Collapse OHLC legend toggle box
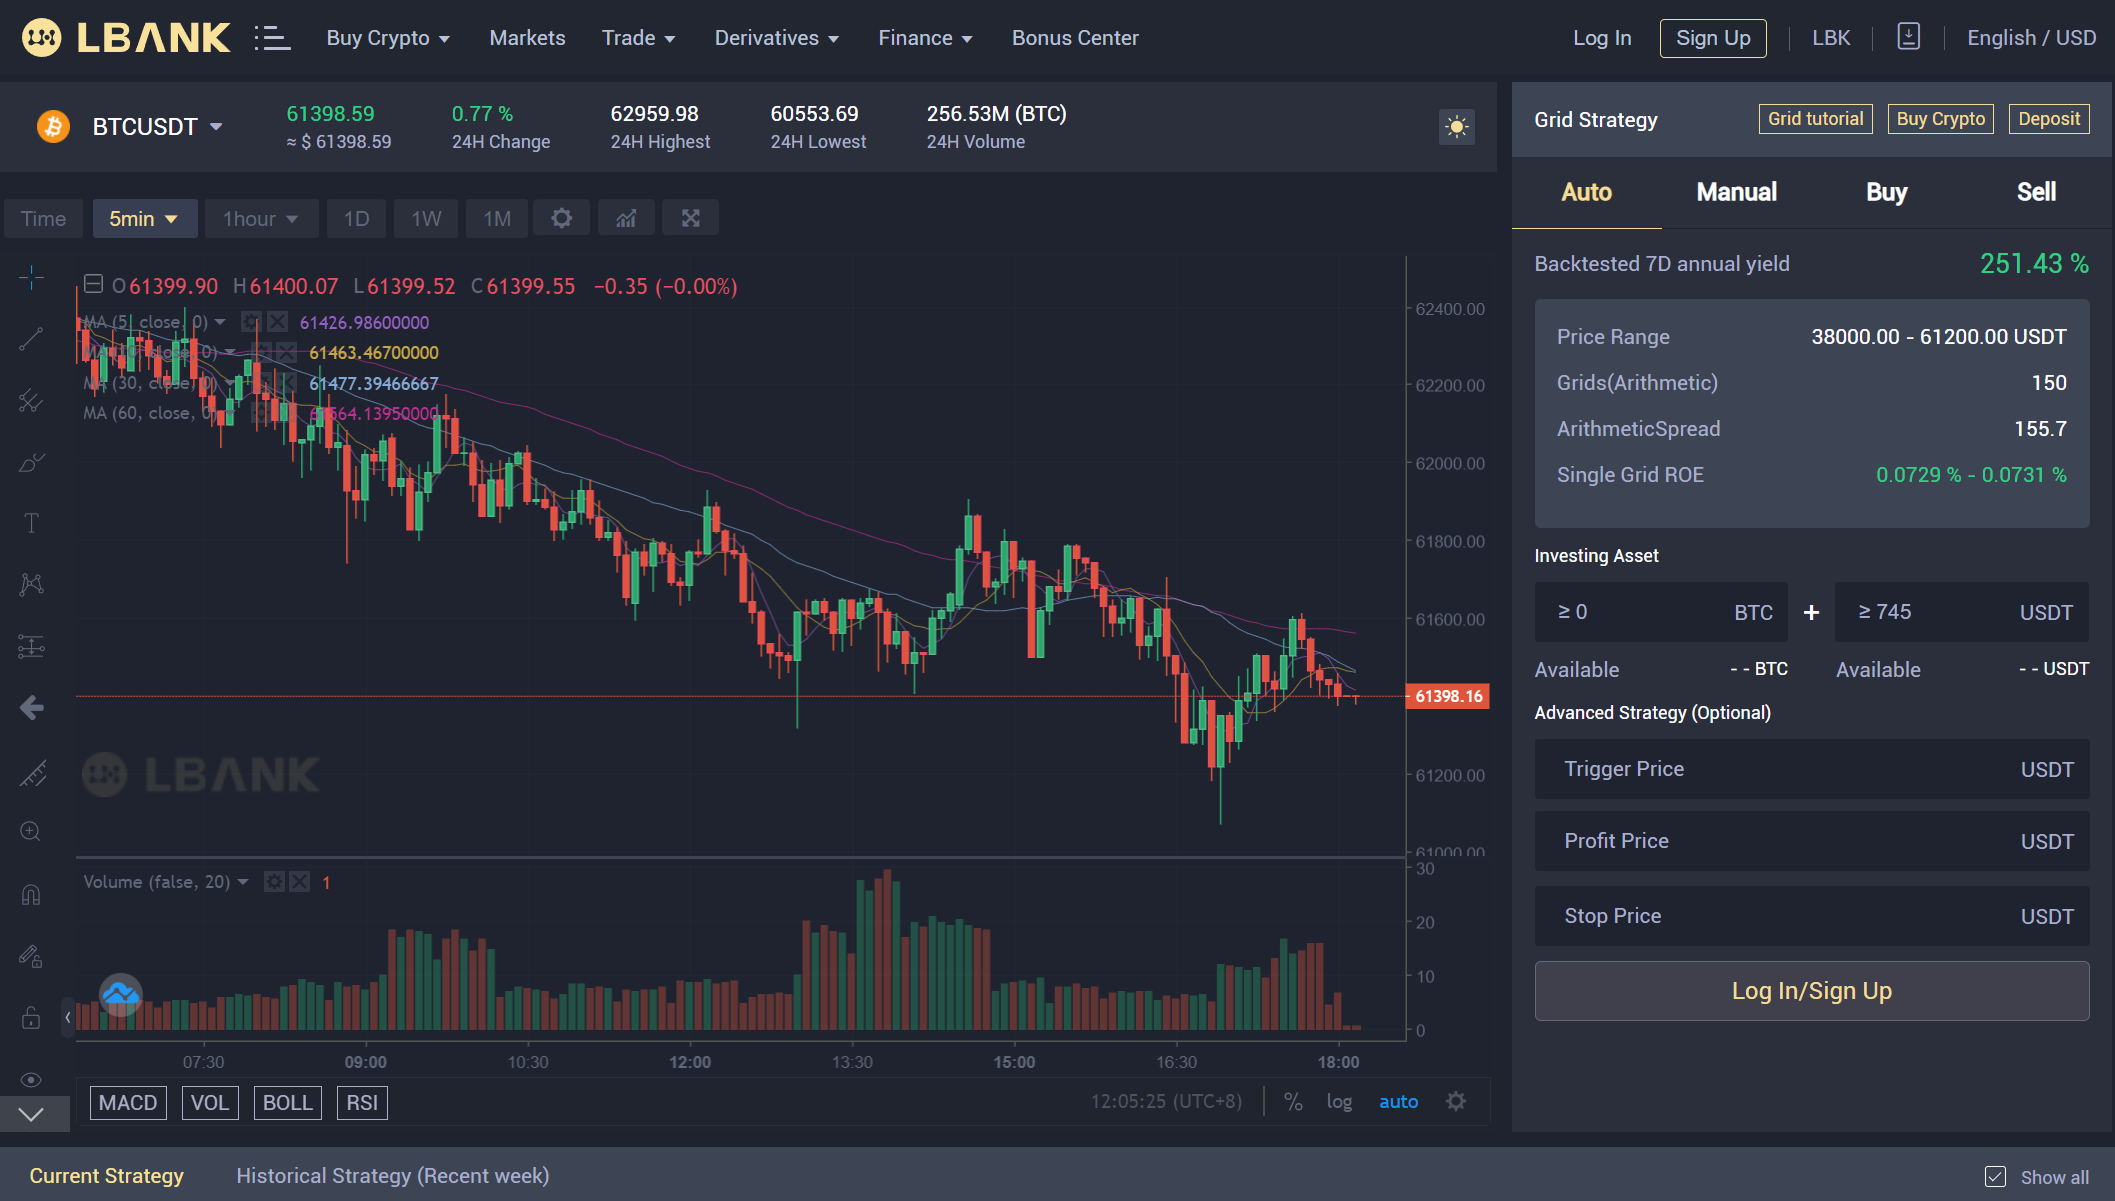This screenshot has width=2115, height=1201. (x=93, y=285)
